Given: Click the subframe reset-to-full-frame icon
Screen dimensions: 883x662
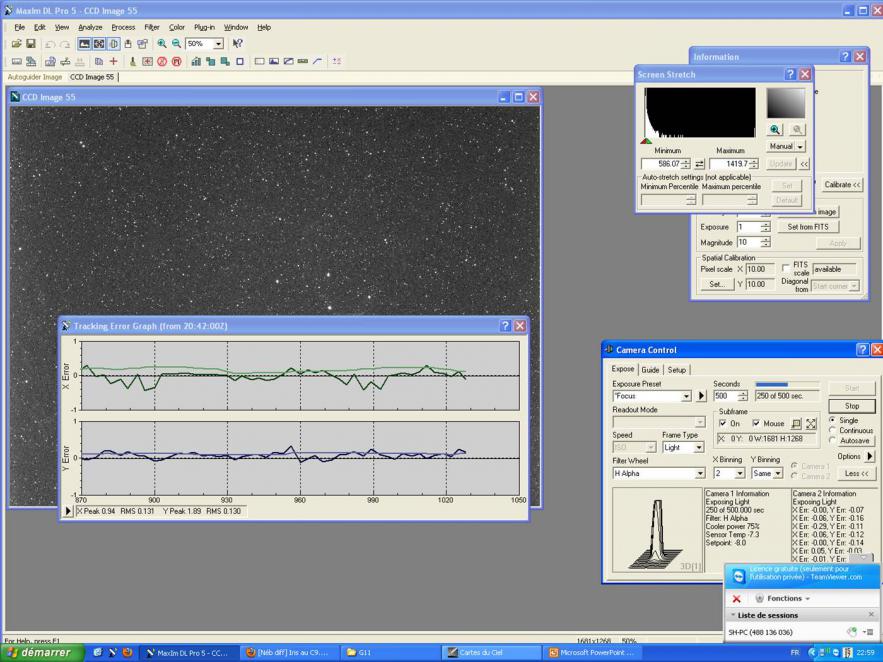Looking at the screenshot, I should pyautogui.click(x=811, y=424).
